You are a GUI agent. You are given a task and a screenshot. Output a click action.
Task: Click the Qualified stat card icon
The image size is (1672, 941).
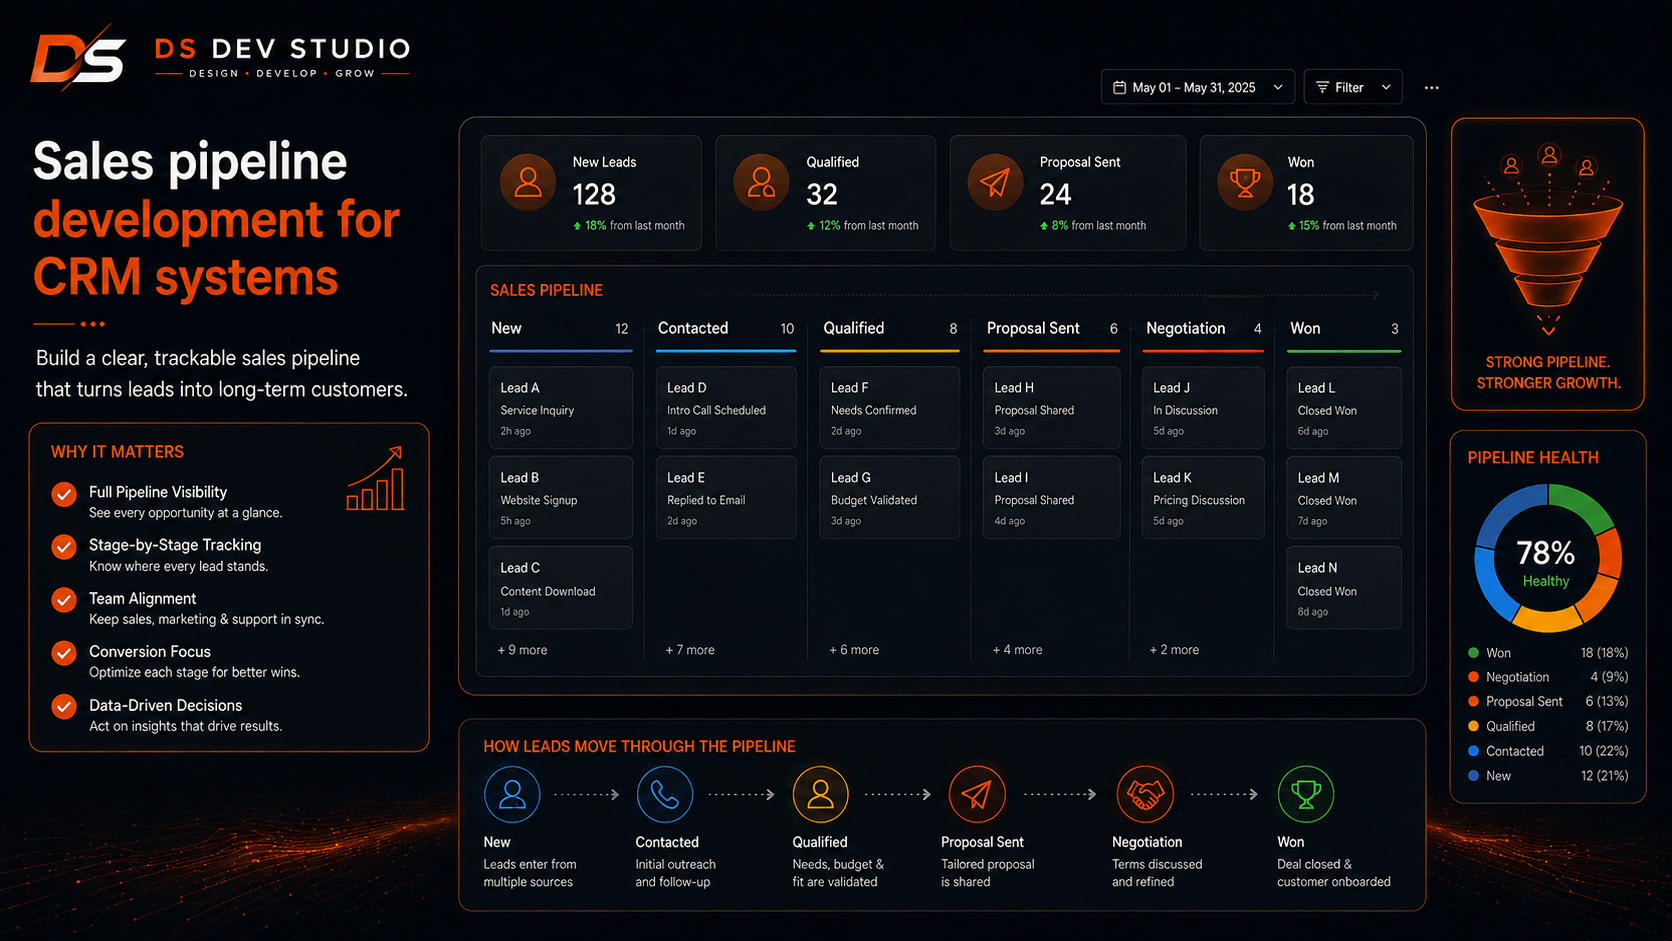761,182
